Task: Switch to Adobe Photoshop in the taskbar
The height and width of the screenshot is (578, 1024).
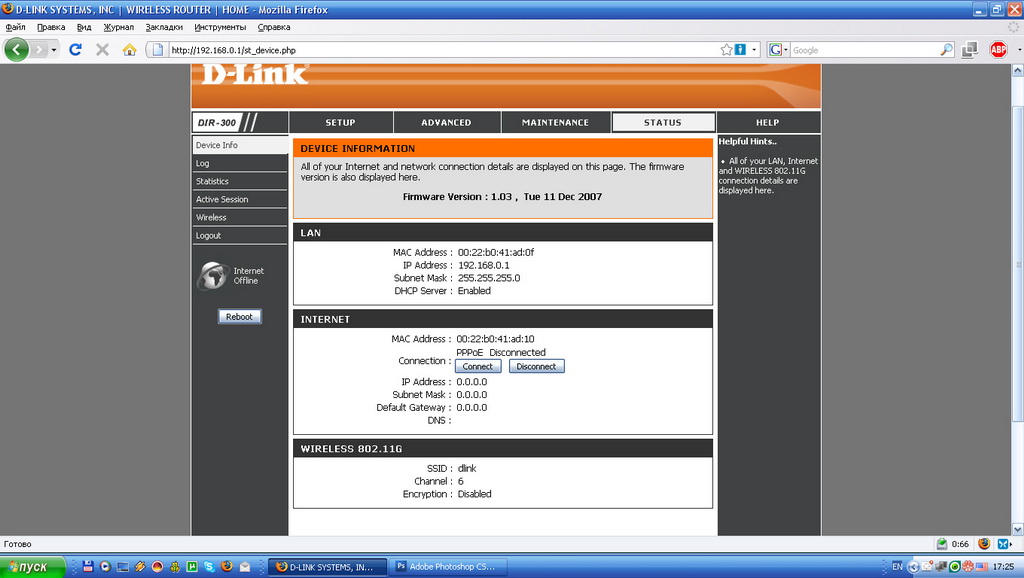Action: 447,567
